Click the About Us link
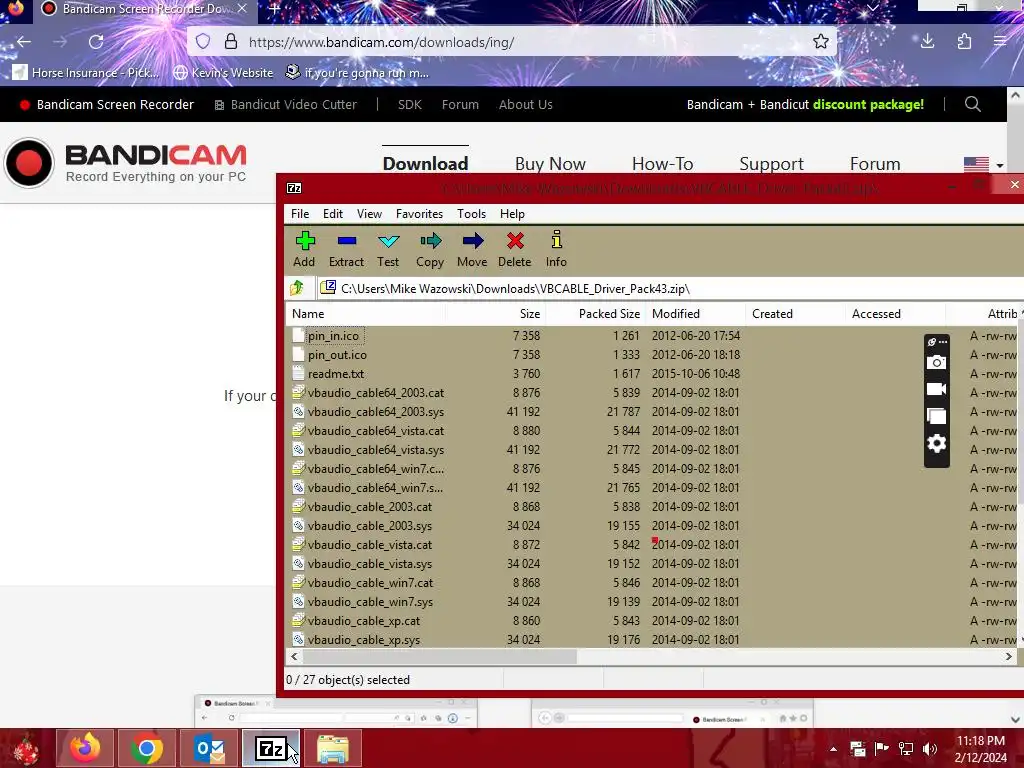This screenshot has height=768, width=1024. coord(526,104)
